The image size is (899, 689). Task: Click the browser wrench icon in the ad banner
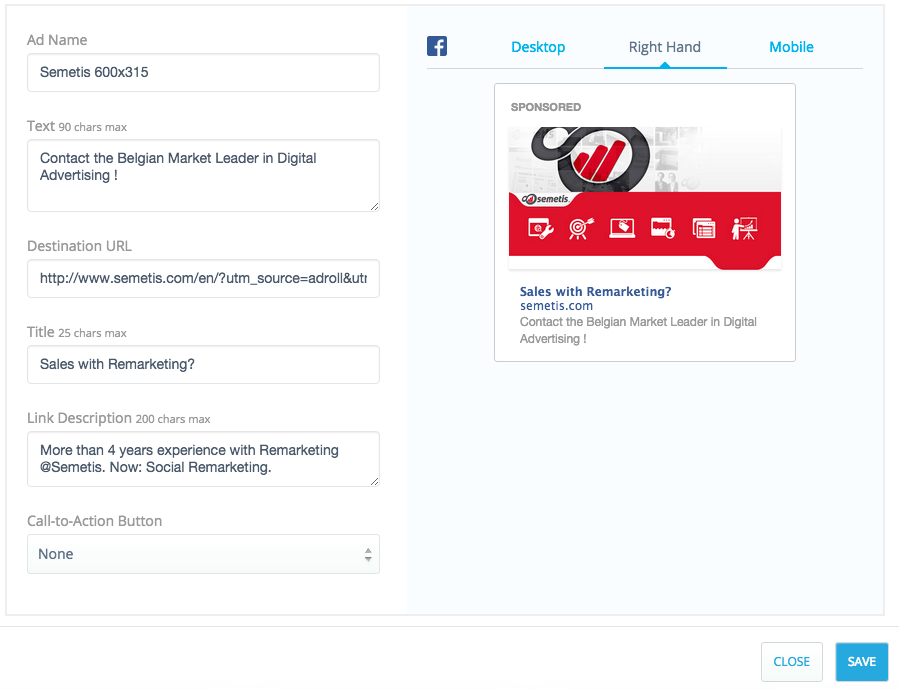click(540, 228)
